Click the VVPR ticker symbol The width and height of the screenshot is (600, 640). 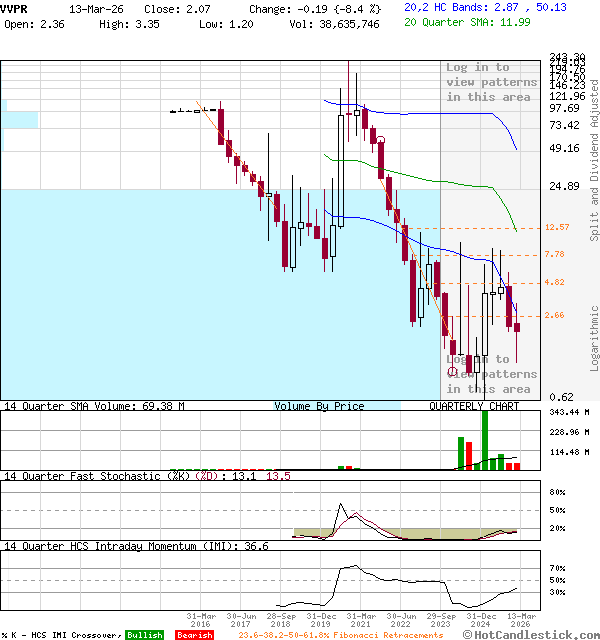16,7
